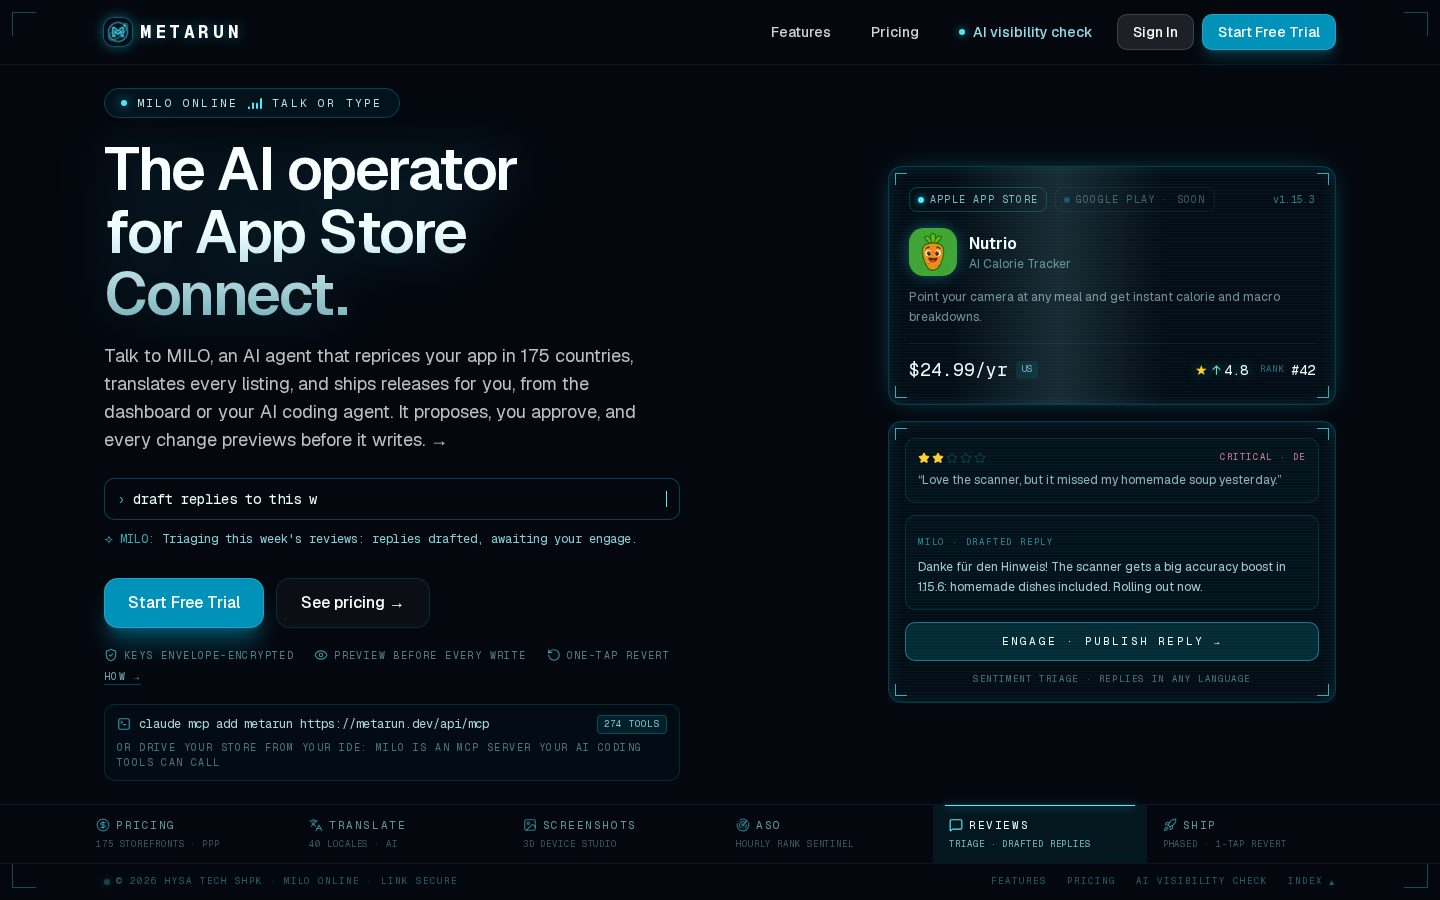
Task: Click the shield icon by Keys Envelope-Encrypted
Action: [x=111, y=655]
